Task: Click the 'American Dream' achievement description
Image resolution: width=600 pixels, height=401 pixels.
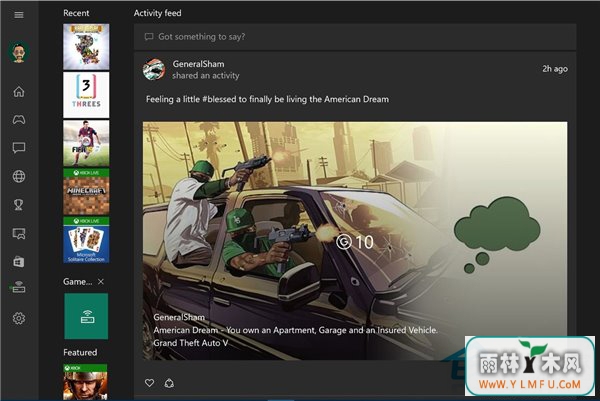Action: [x=295, y=330]
